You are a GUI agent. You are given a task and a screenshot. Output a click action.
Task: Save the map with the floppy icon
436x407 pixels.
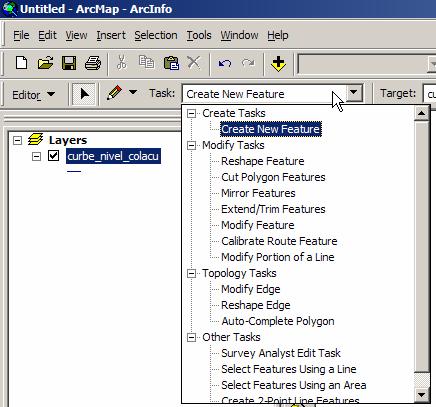click(x=69, y=63)
